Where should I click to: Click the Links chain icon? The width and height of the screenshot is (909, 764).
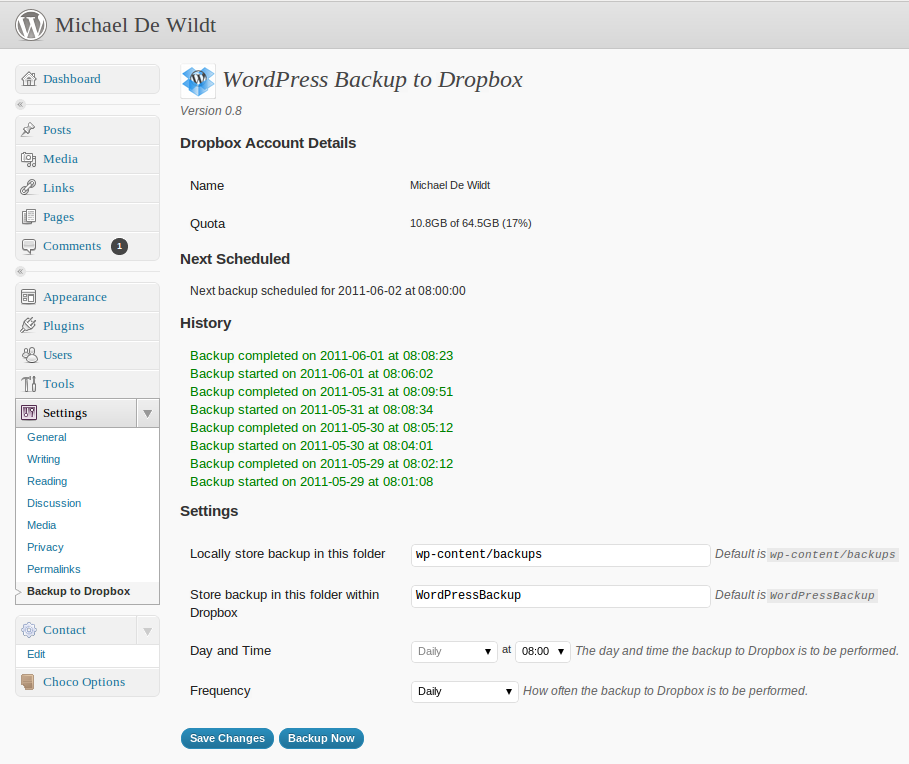pyautogui.click(x=28, y=188)
